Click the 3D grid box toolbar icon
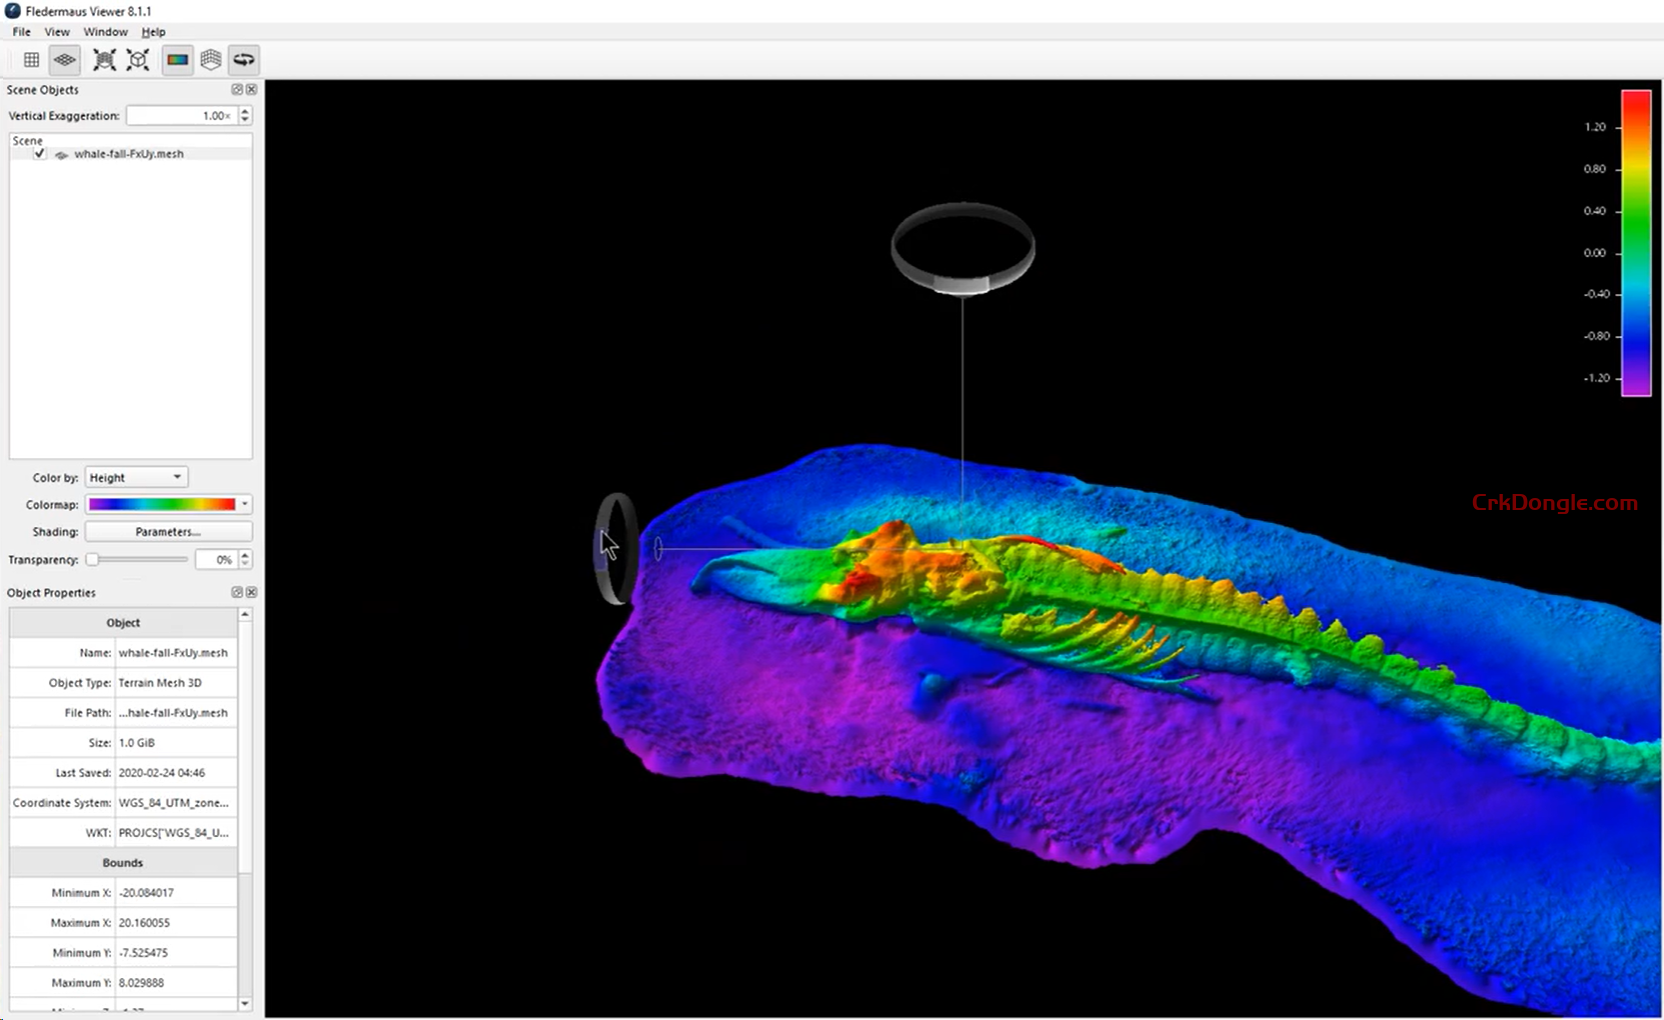 click(211, 60)
